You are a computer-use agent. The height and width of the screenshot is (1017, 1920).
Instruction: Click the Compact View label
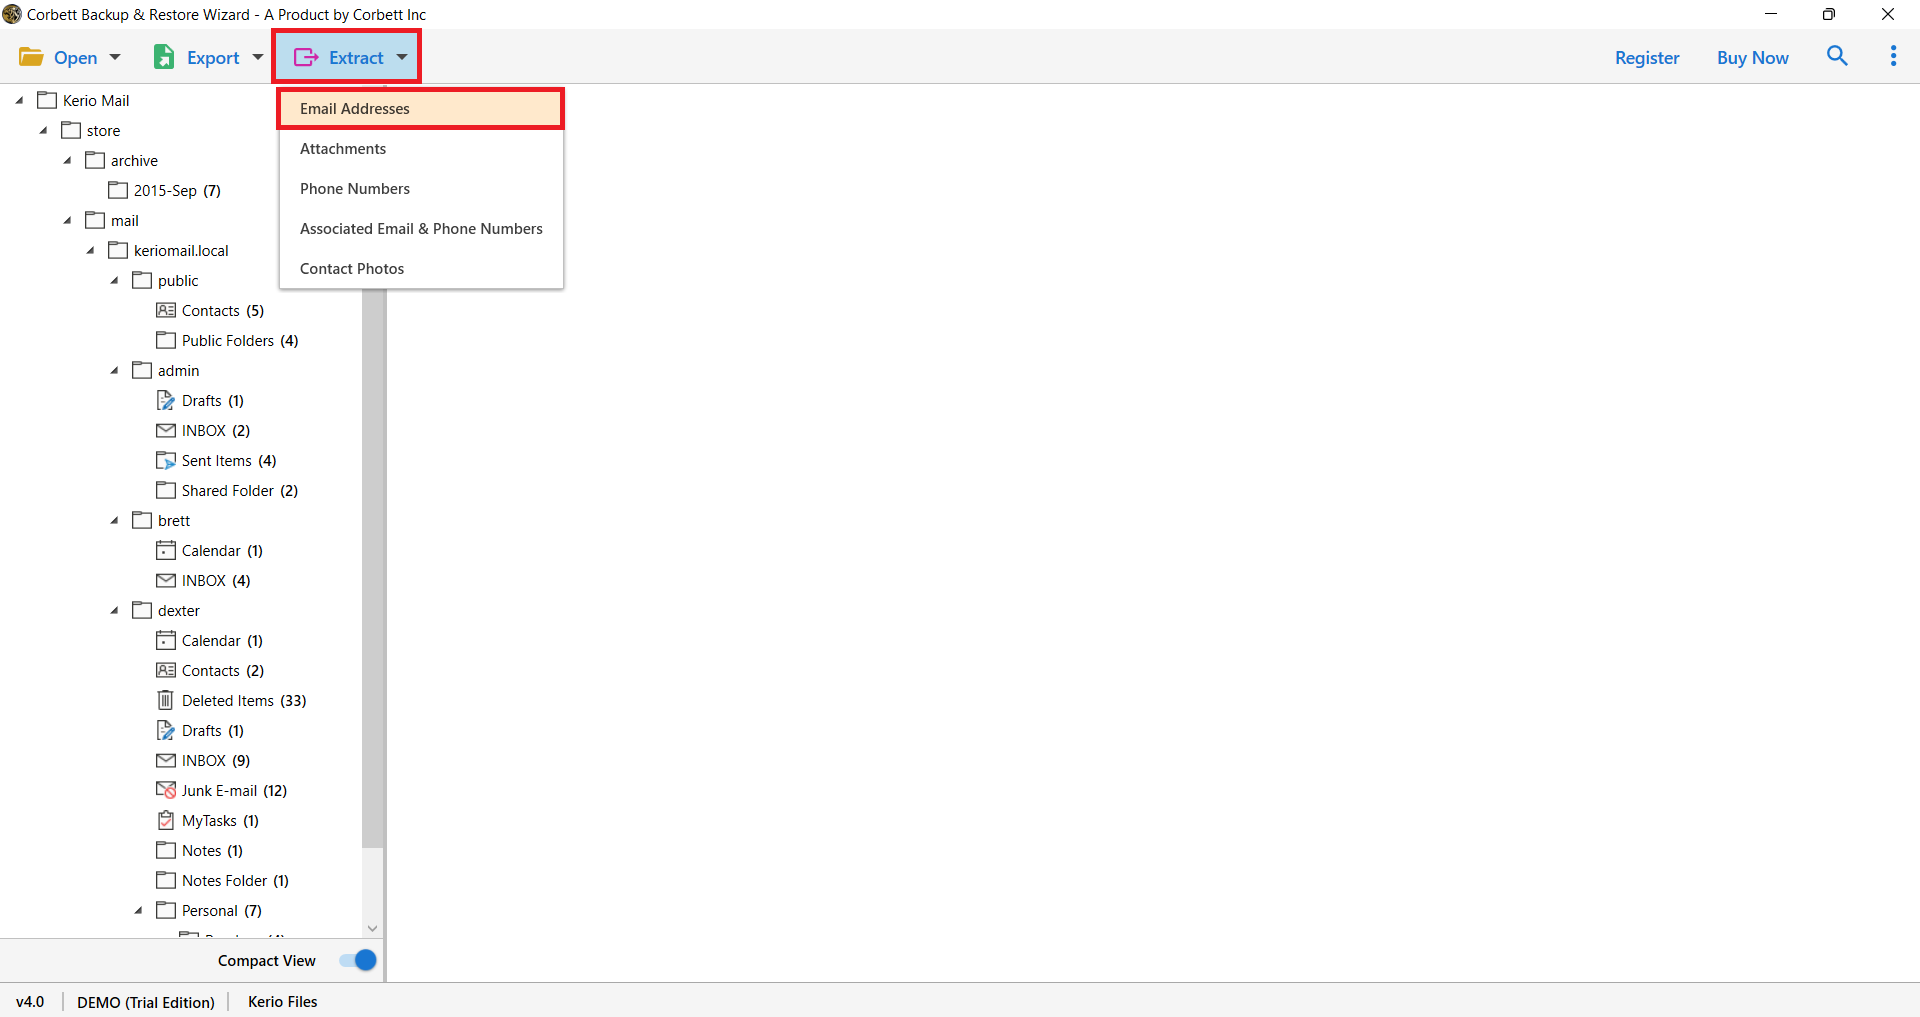tap(267, 960)
